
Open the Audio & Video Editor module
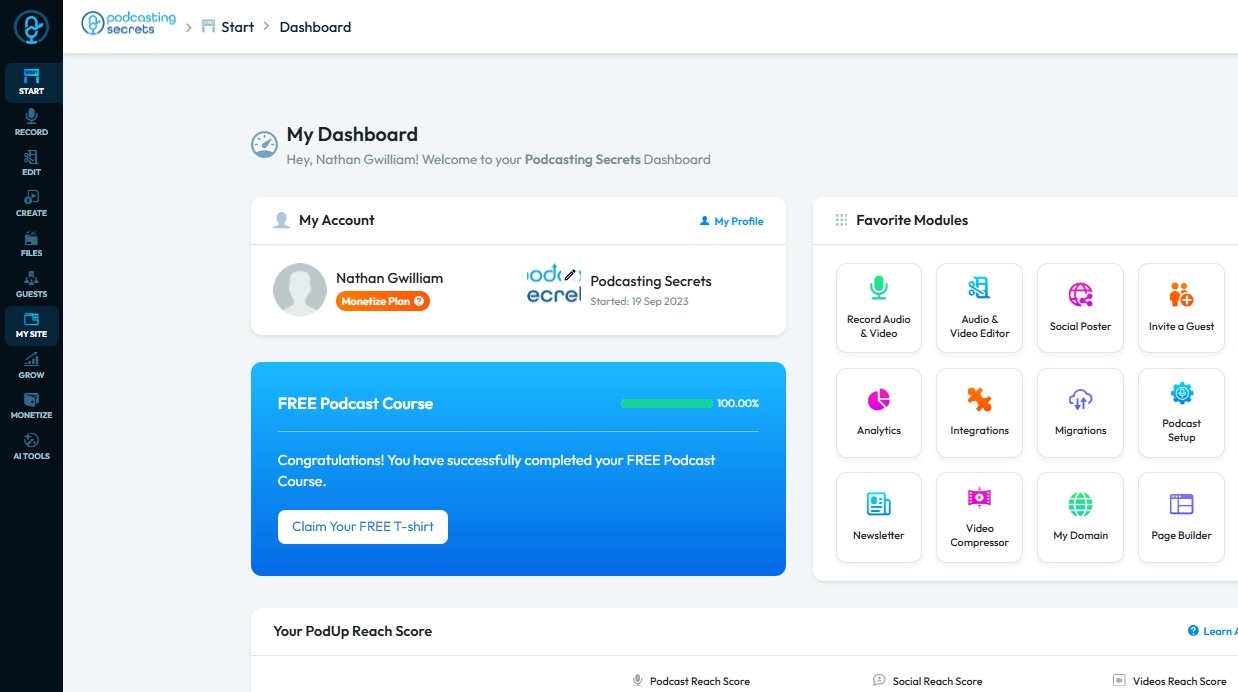pos(979,307)
